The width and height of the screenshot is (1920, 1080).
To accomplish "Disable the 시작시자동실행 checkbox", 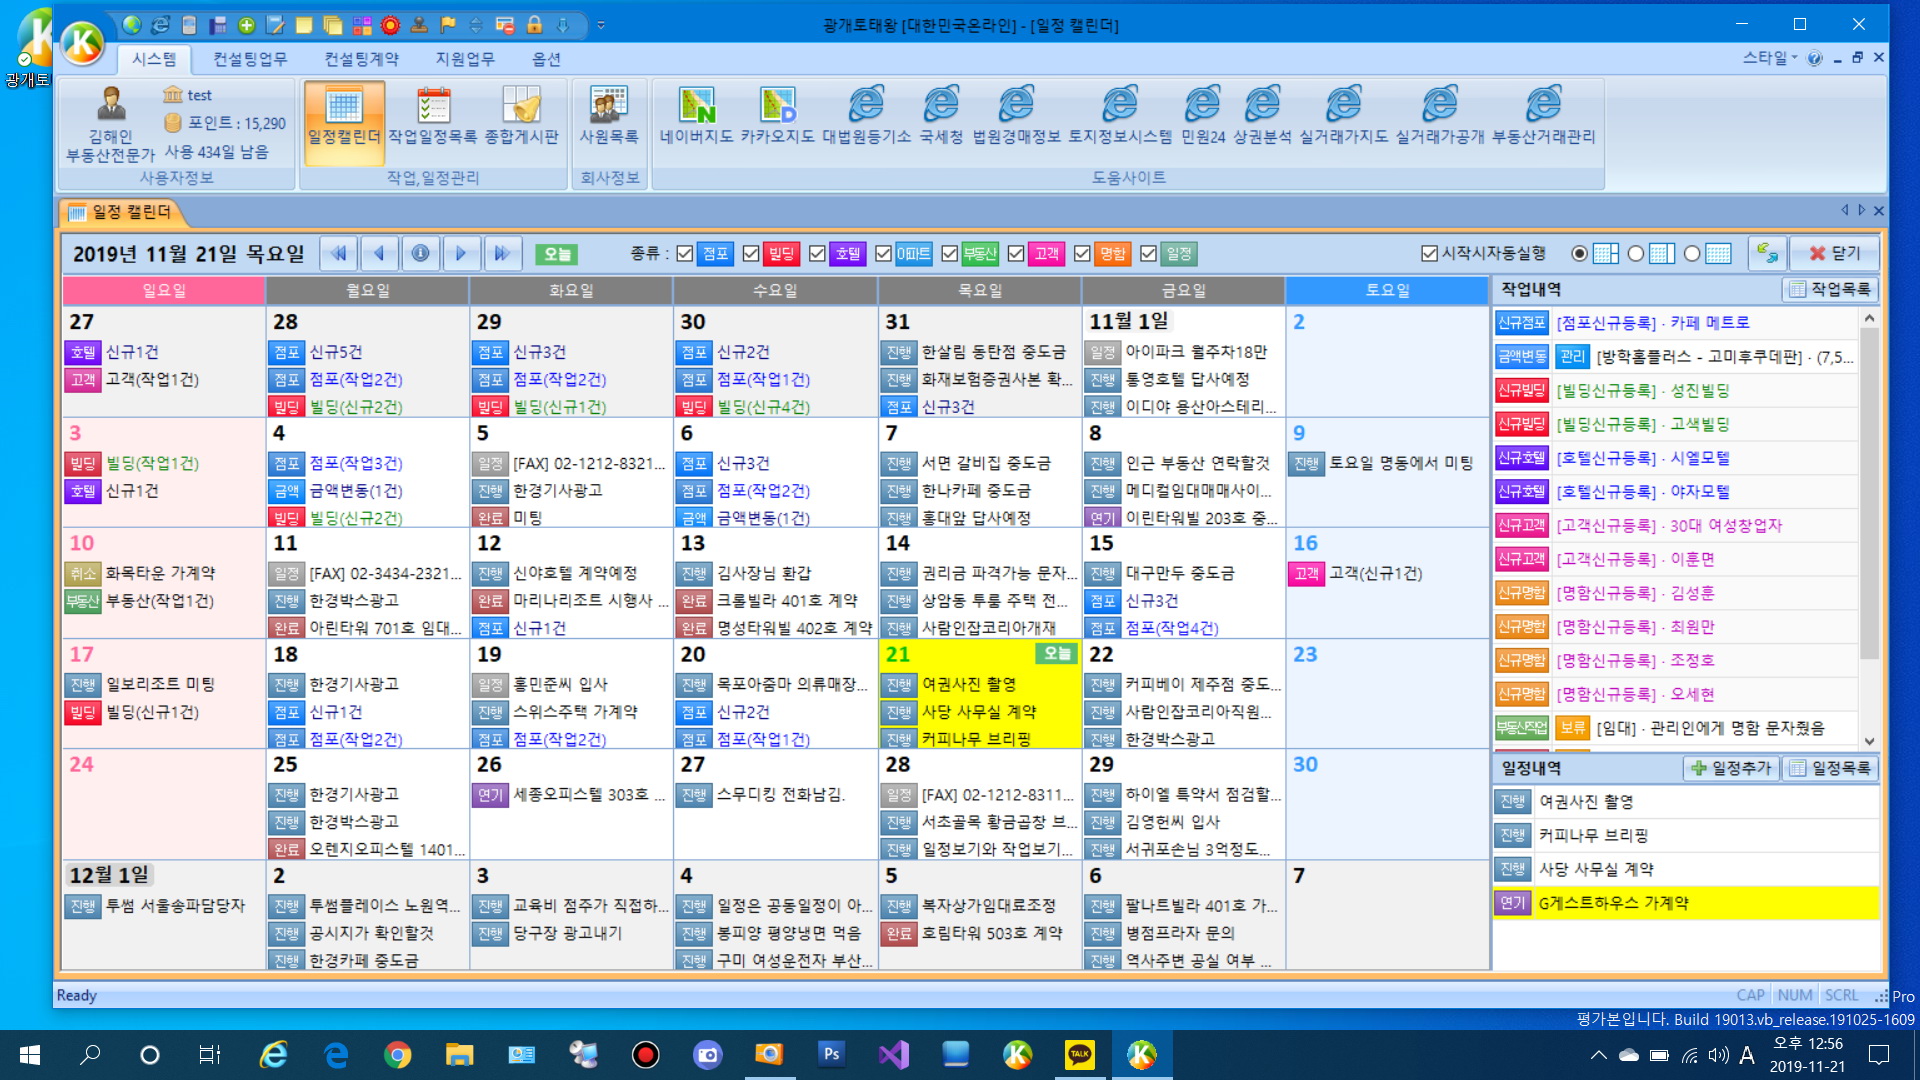I will (x=1429, y=254).
